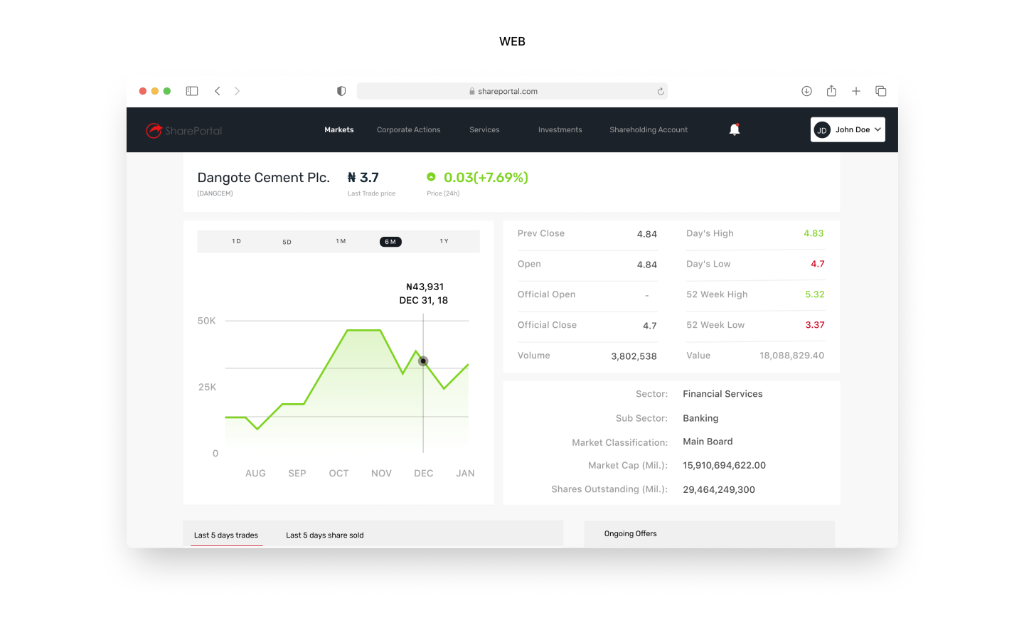The height and width of the screenshot is (623, 1024).
Task: Click the SharePortal logo
Action: 184,130
